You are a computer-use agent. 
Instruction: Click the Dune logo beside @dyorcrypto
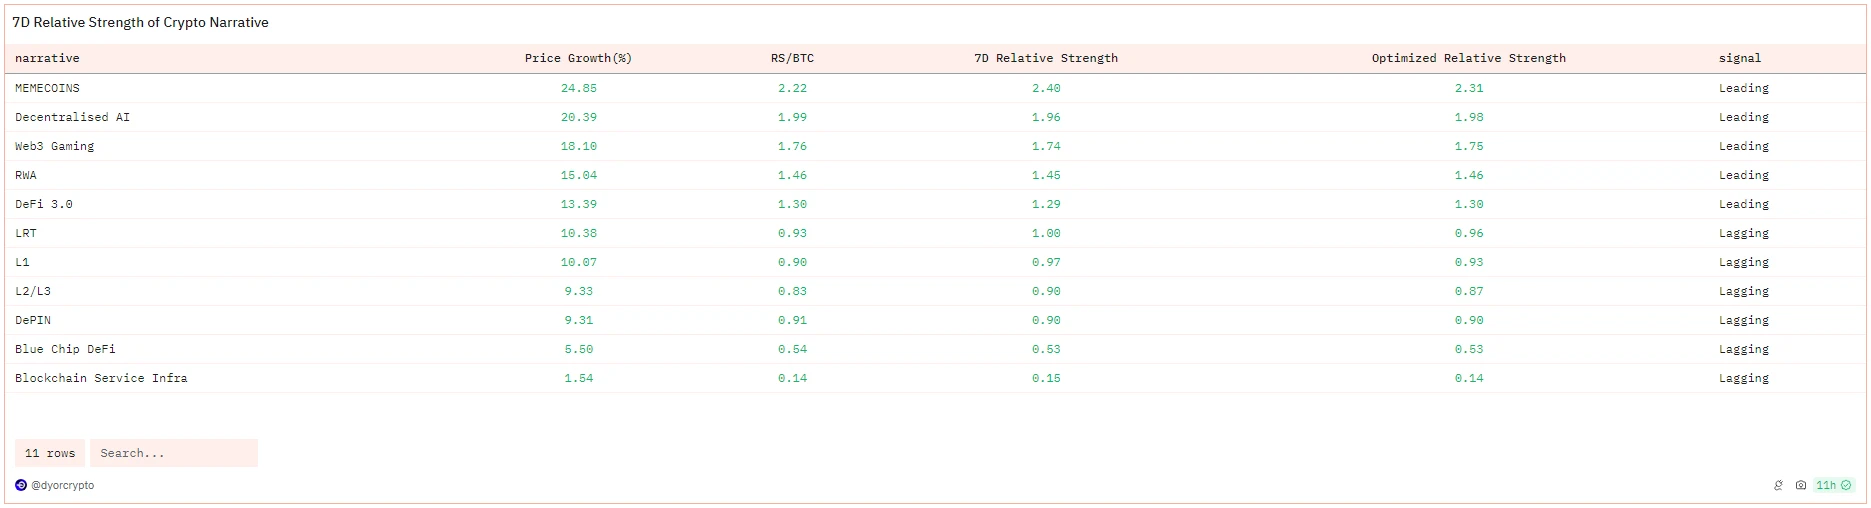21,485
